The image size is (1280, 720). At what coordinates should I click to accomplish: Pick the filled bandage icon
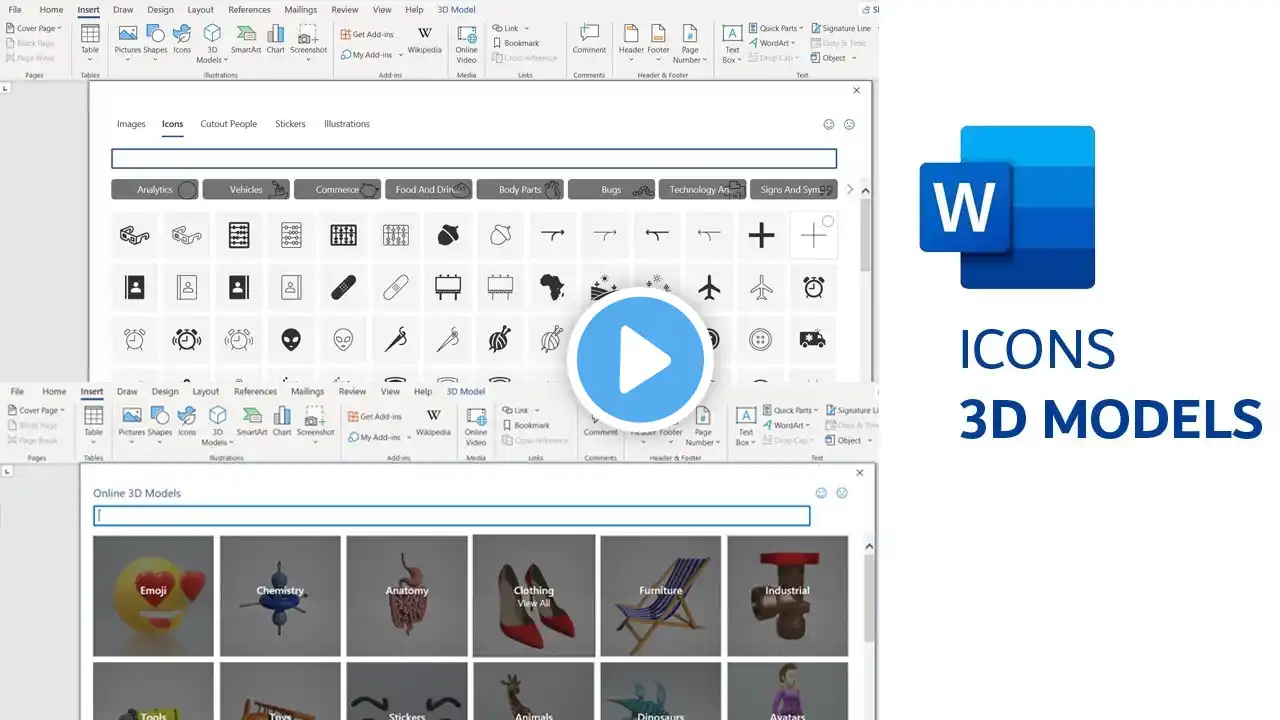(x=343, y=288)
